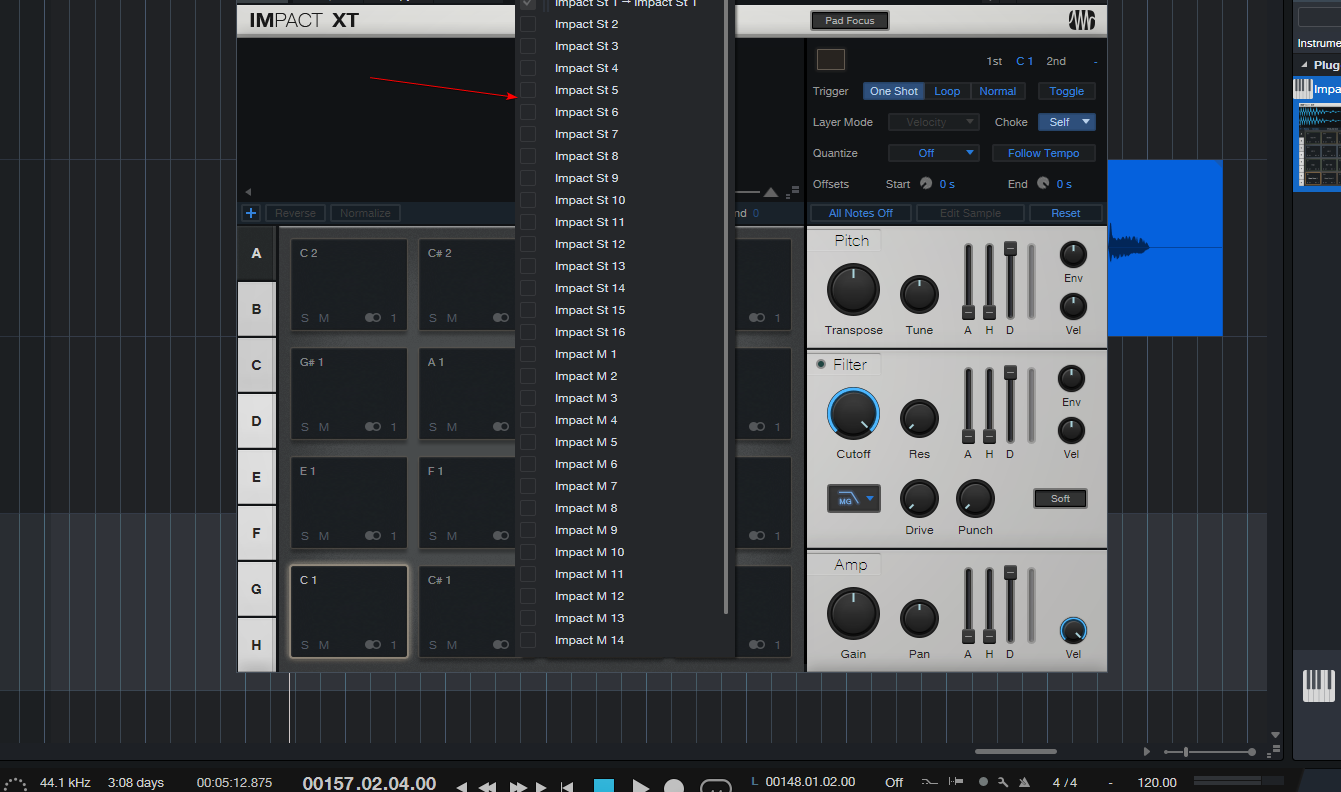The width and height of the screenshot is (1341, 792).
Task: Check the Impact St 2 output checkbox
Action: click(528, 24)
